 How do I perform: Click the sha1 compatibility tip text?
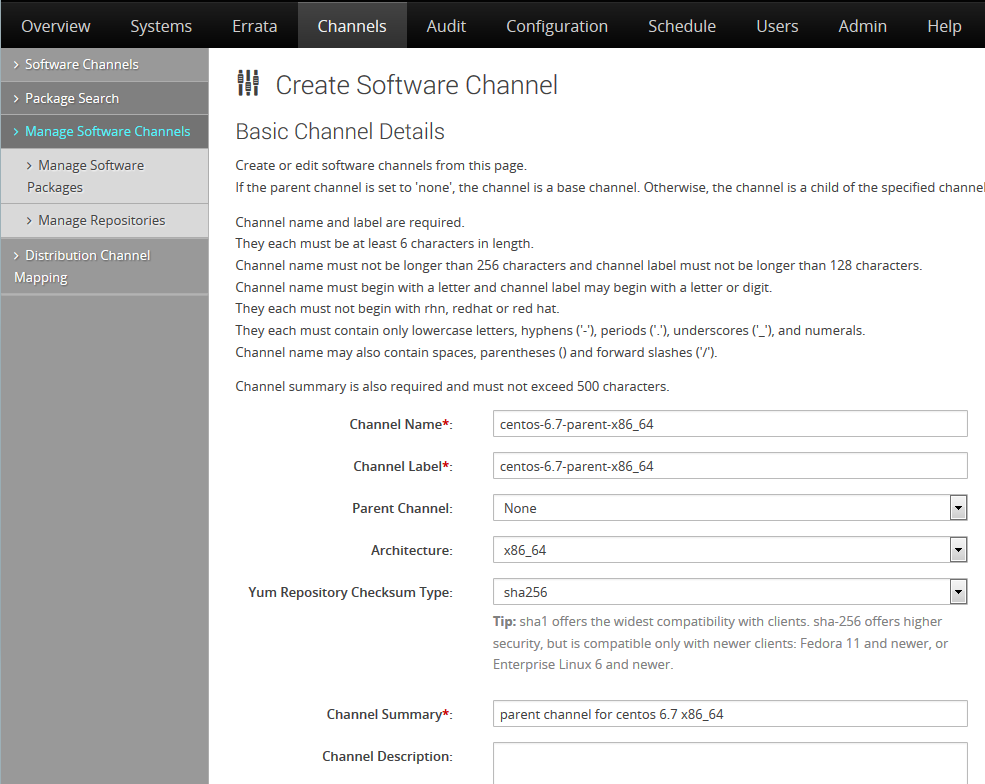[721, 643]
